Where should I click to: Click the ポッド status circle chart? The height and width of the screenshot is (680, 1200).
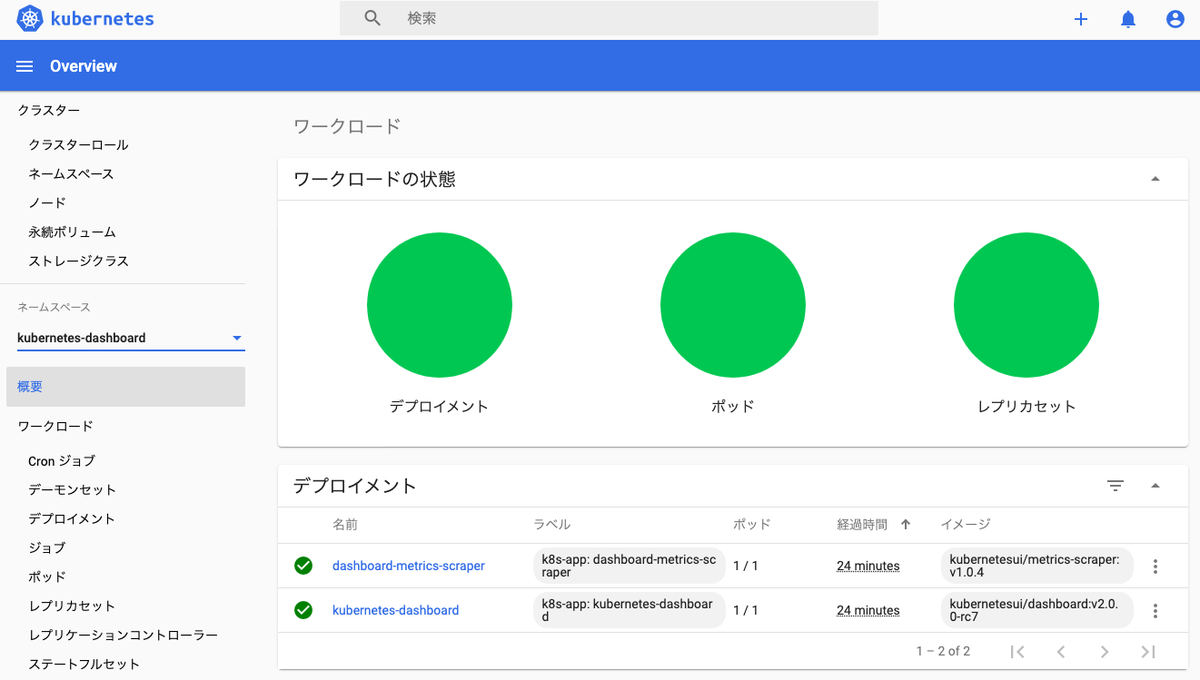[x=733, y=305]
